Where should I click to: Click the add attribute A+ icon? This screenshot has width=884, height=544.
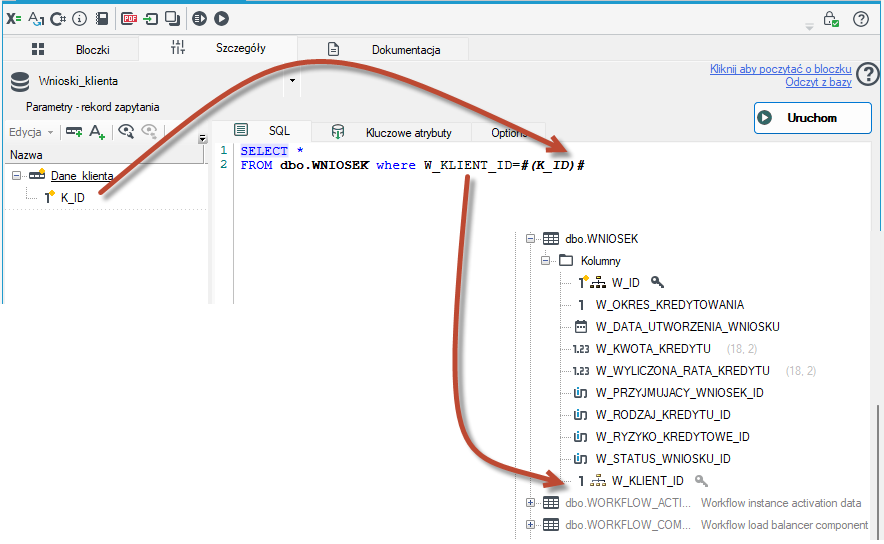pyautogui.click(x=97, y=131)
